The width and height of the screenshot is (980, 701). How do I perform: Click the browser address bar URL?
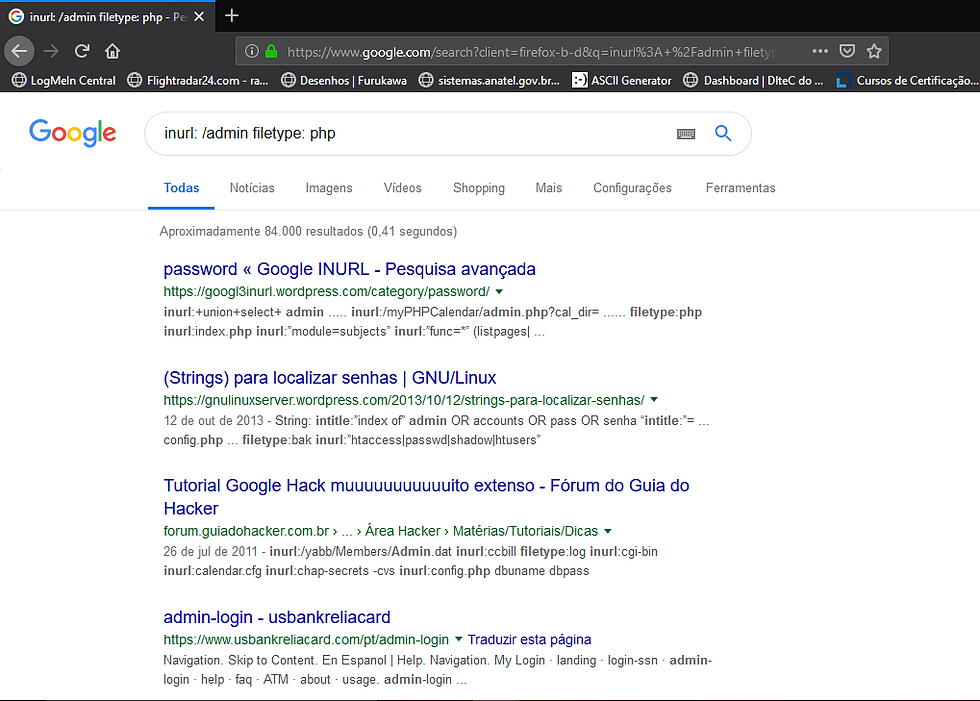(x=531, y=52)
